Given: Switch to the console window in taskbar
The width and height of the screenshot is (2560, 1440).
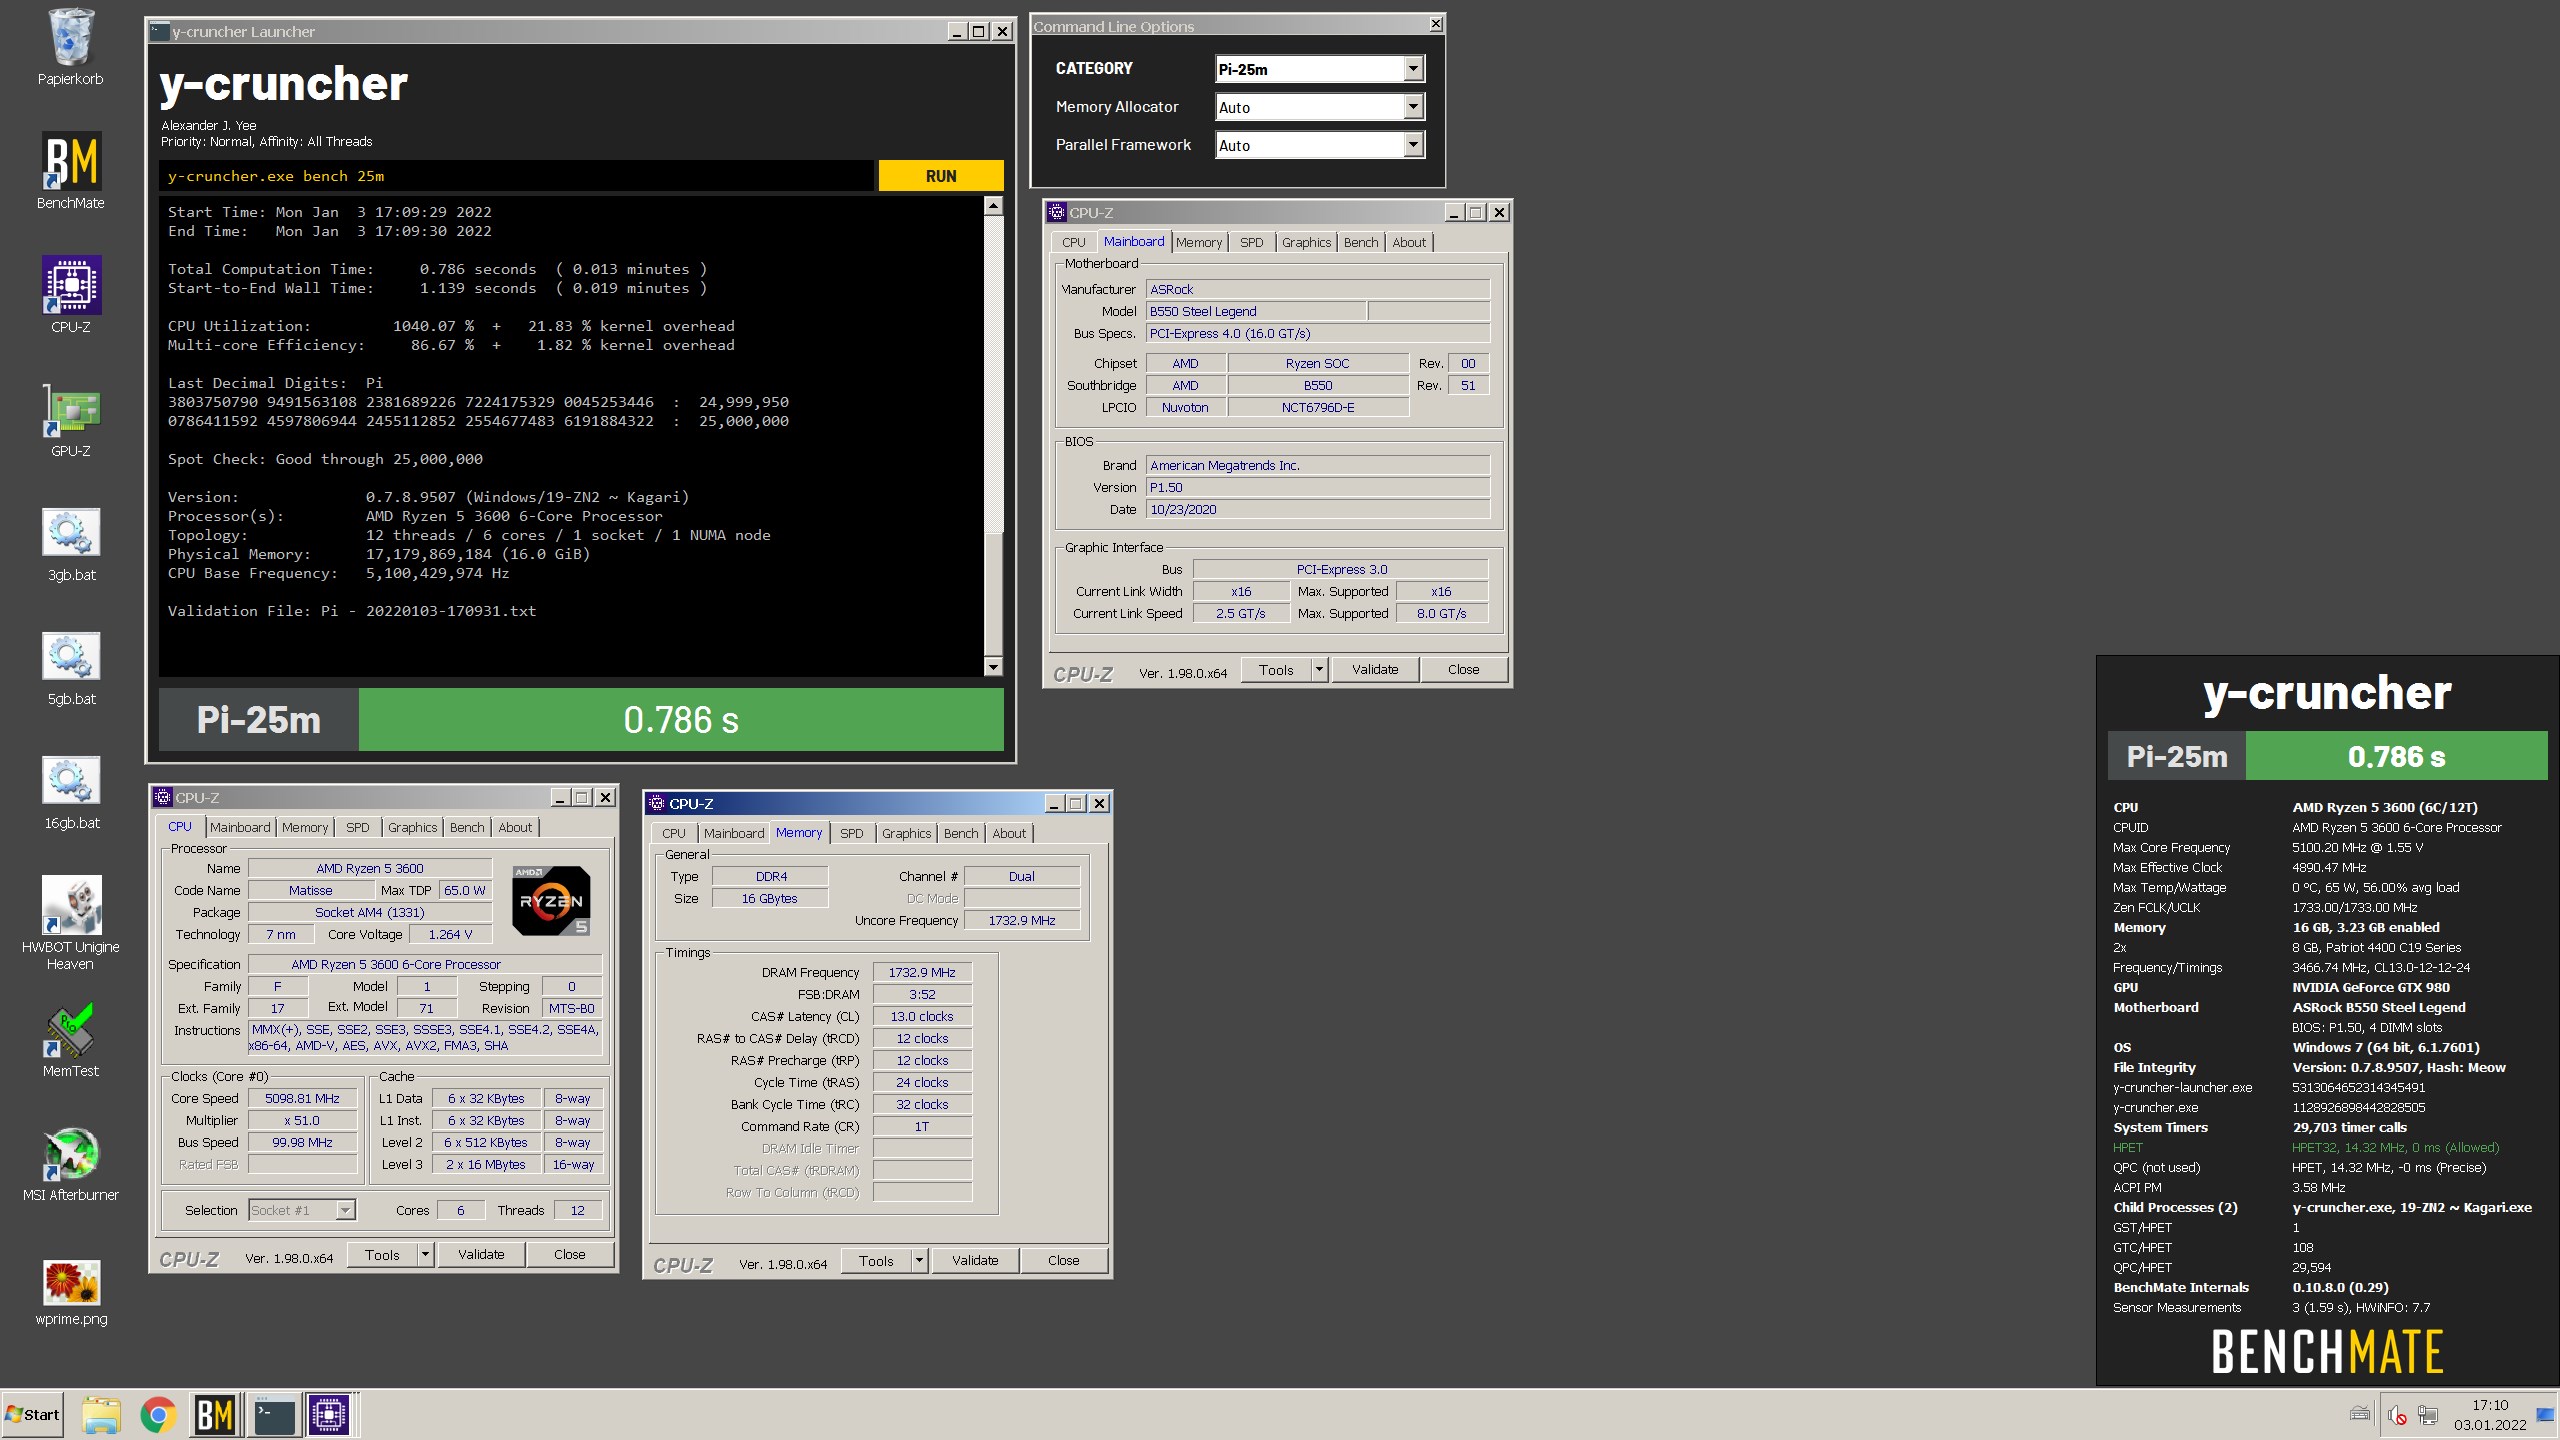Looking at the screenshot, I should pos(273,1415).
